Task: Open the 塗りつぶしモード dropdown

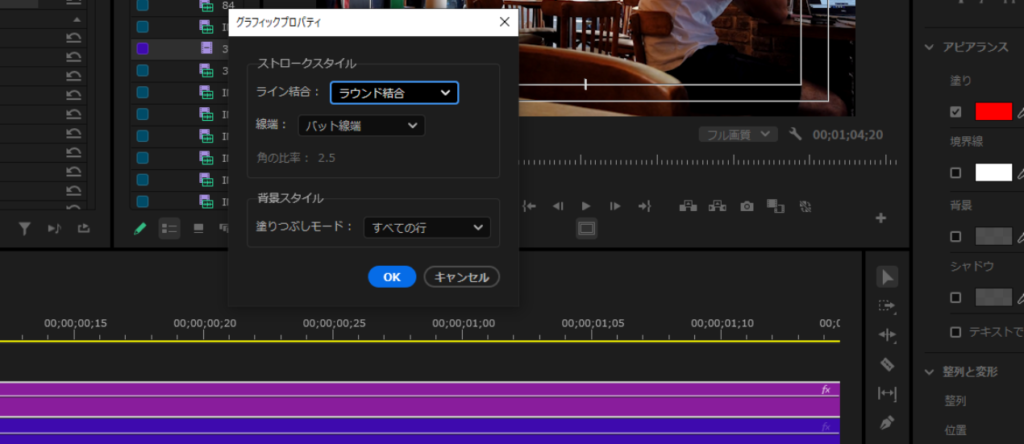Action: (x=426, y=228)
